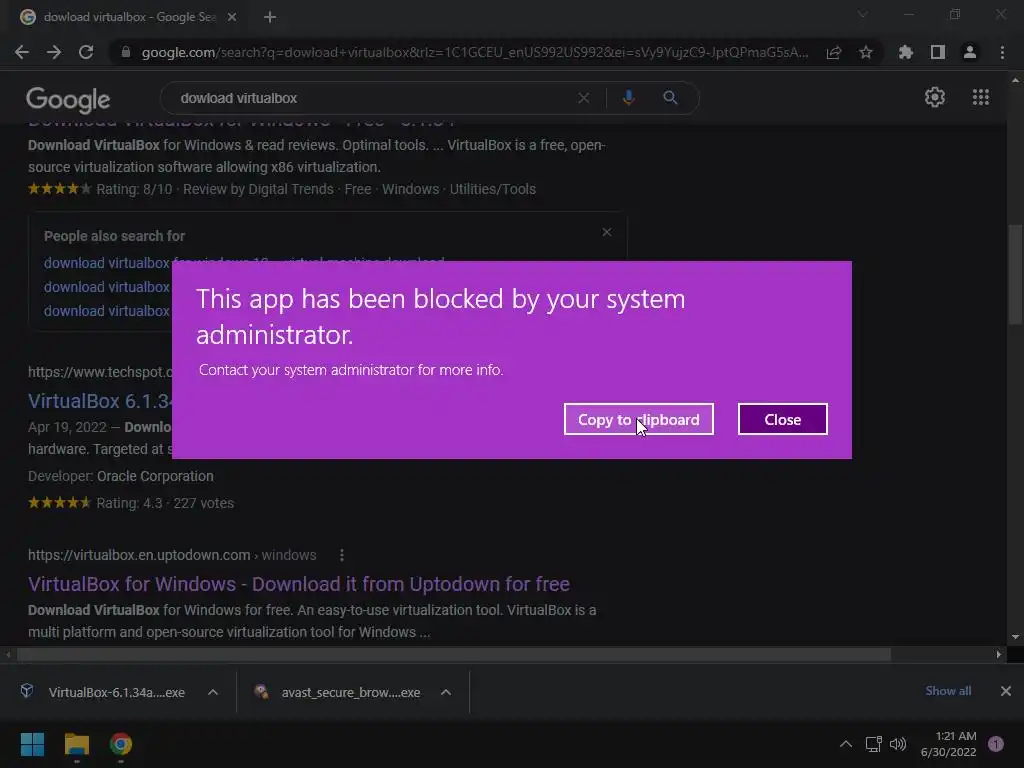Go forward in browser history
The height and width of the screenshot is (768, 1024).
coord(54,52)
